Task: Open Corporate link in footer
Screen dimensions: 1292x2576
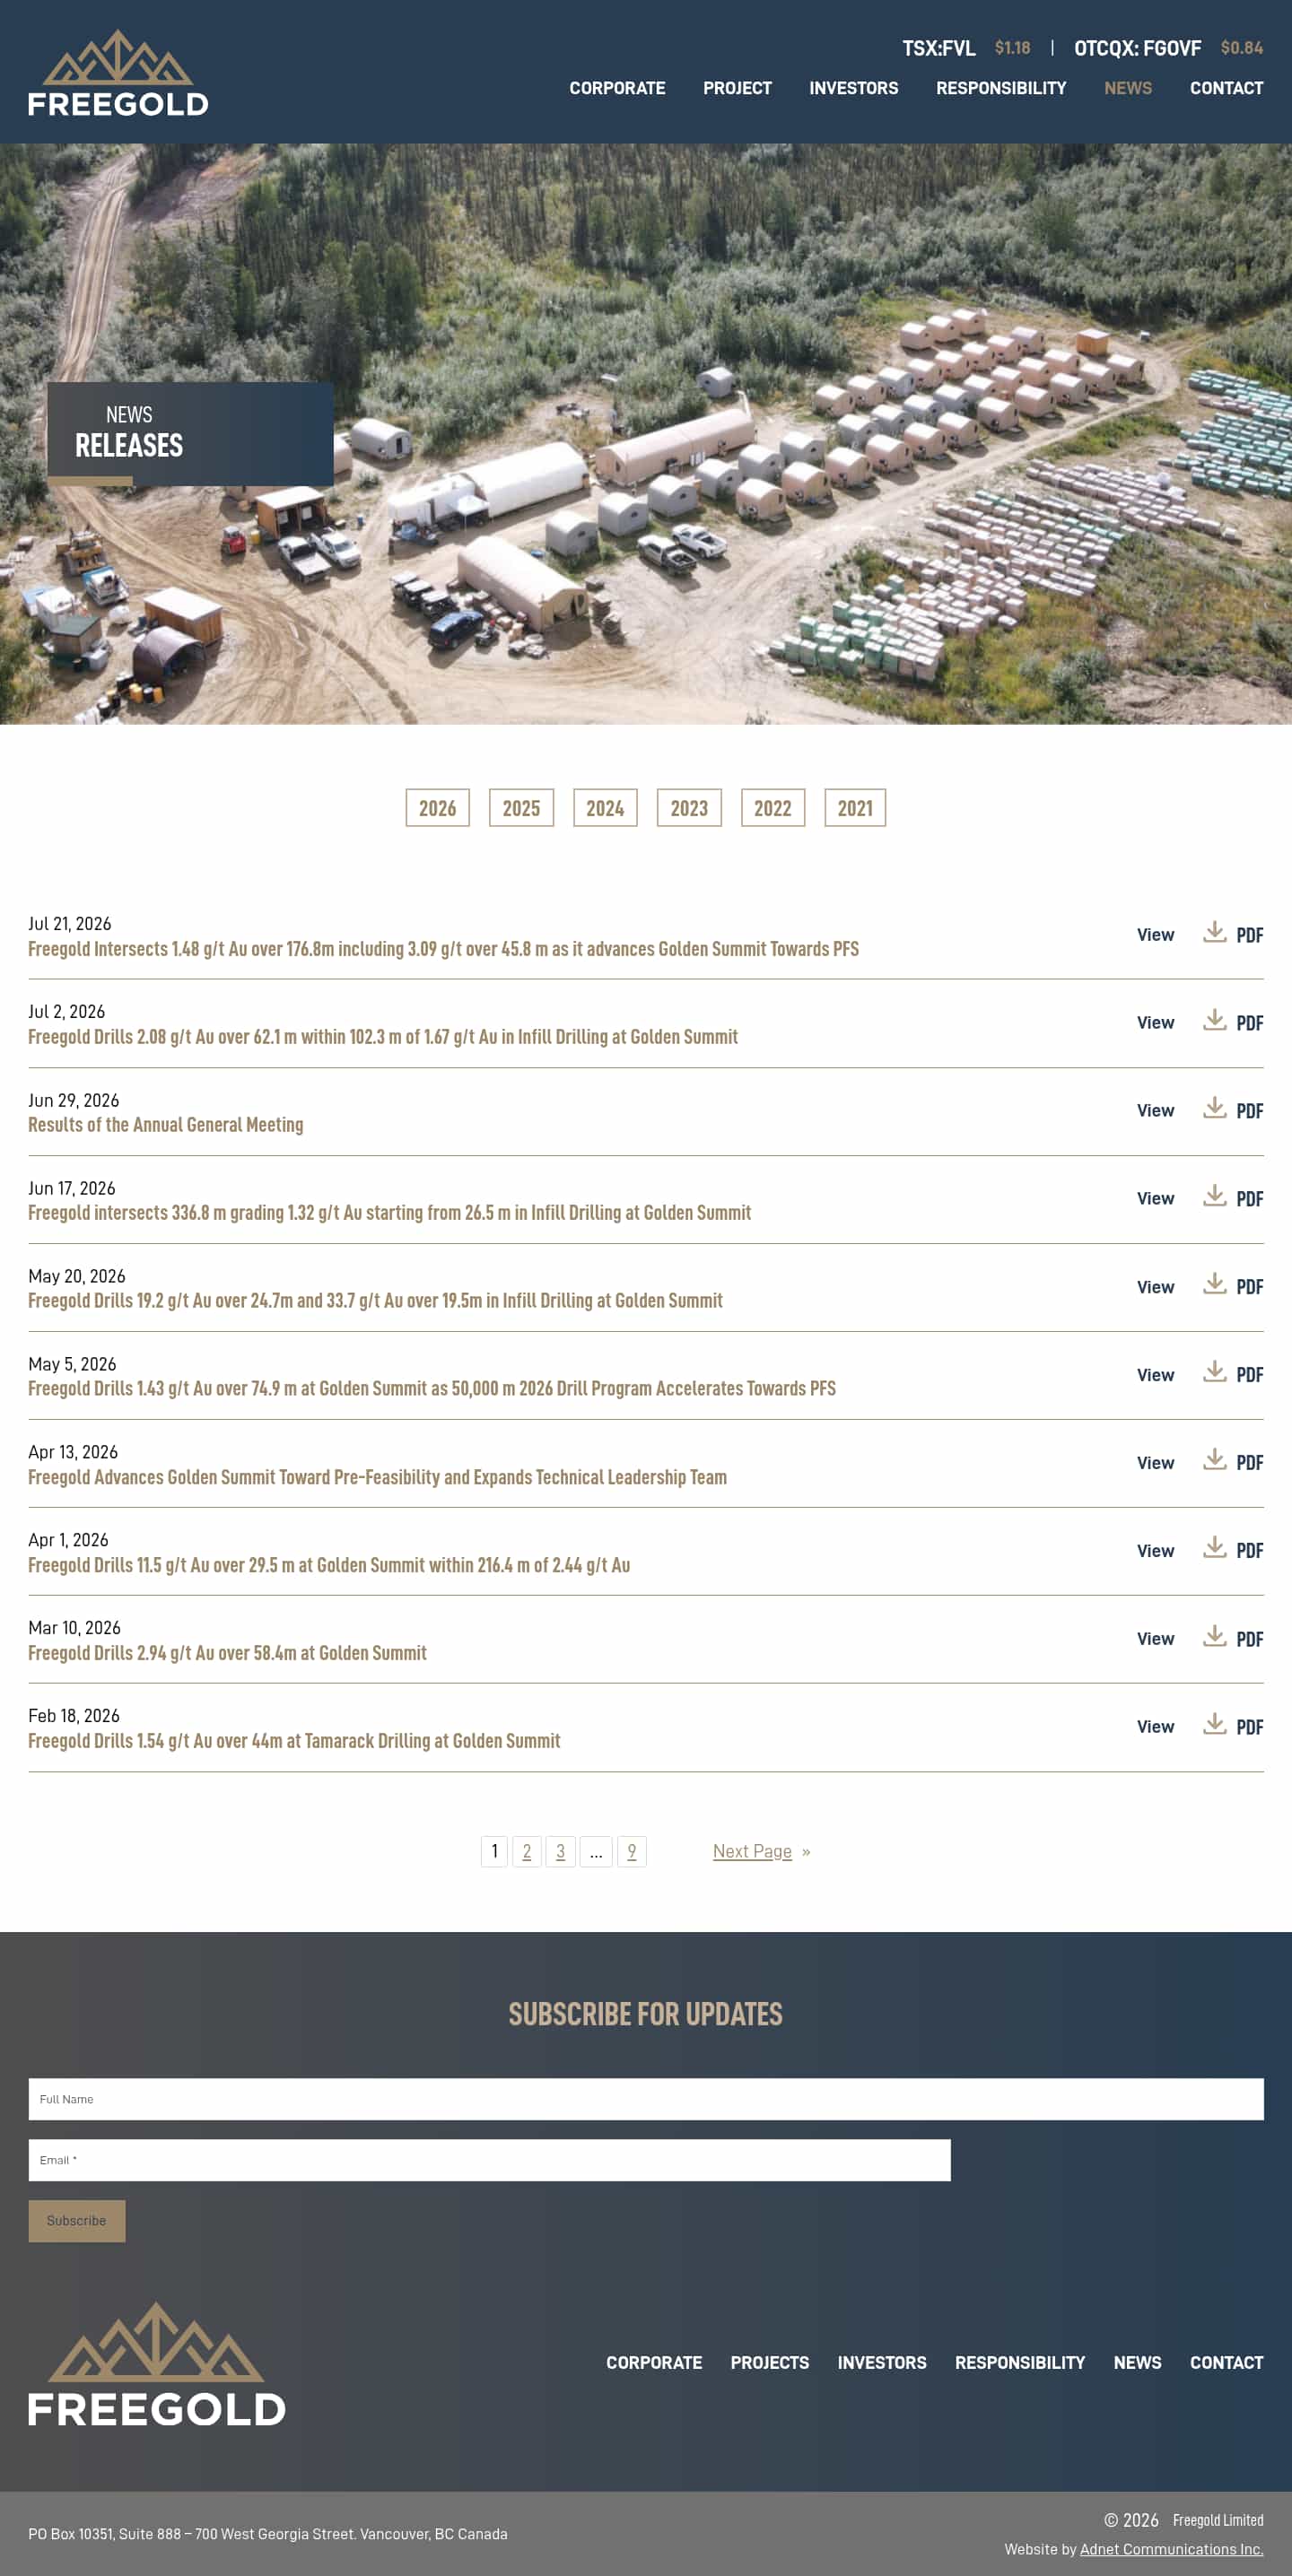Action: (x=654, y=2362)
